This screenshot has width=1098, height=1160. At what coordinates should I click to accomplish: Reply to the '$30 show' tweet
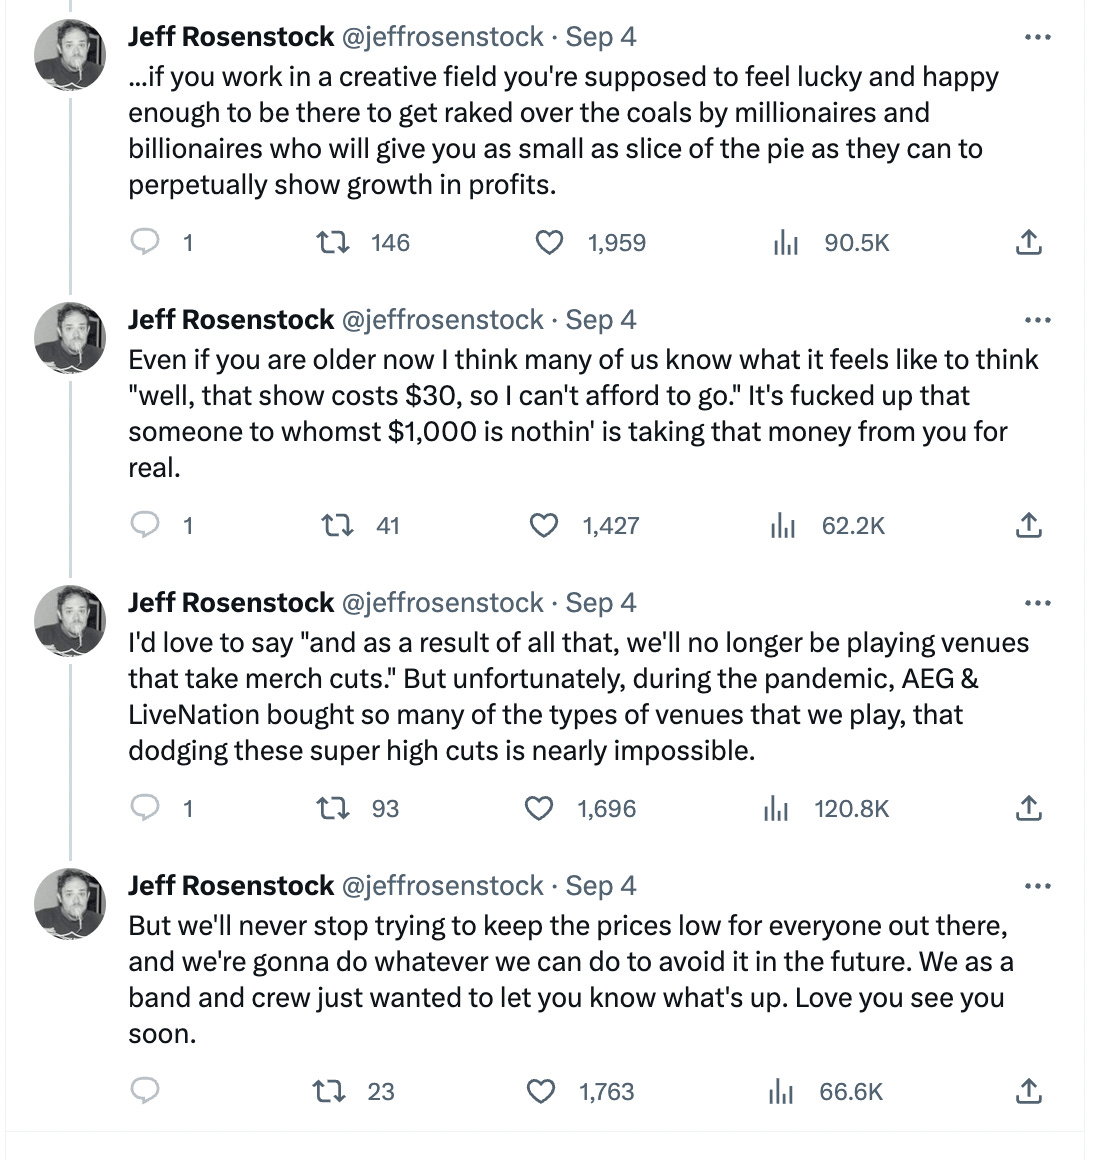146,525
